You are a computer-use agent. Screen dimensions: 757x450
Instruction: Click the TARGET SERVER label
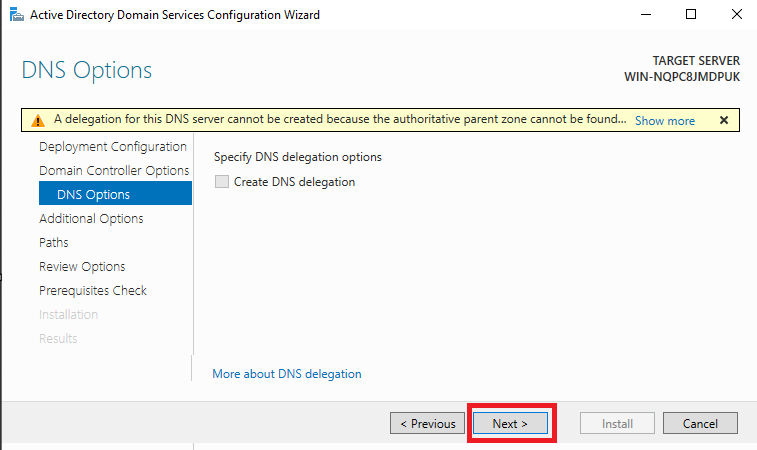click(x=696, y=60)
